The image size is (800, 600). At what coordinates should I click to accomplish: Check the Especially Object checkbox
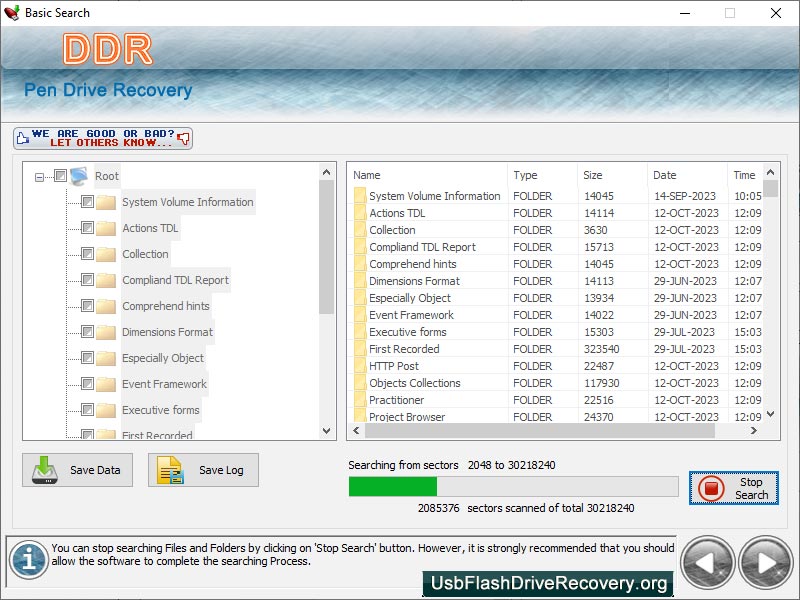[87, 358]
